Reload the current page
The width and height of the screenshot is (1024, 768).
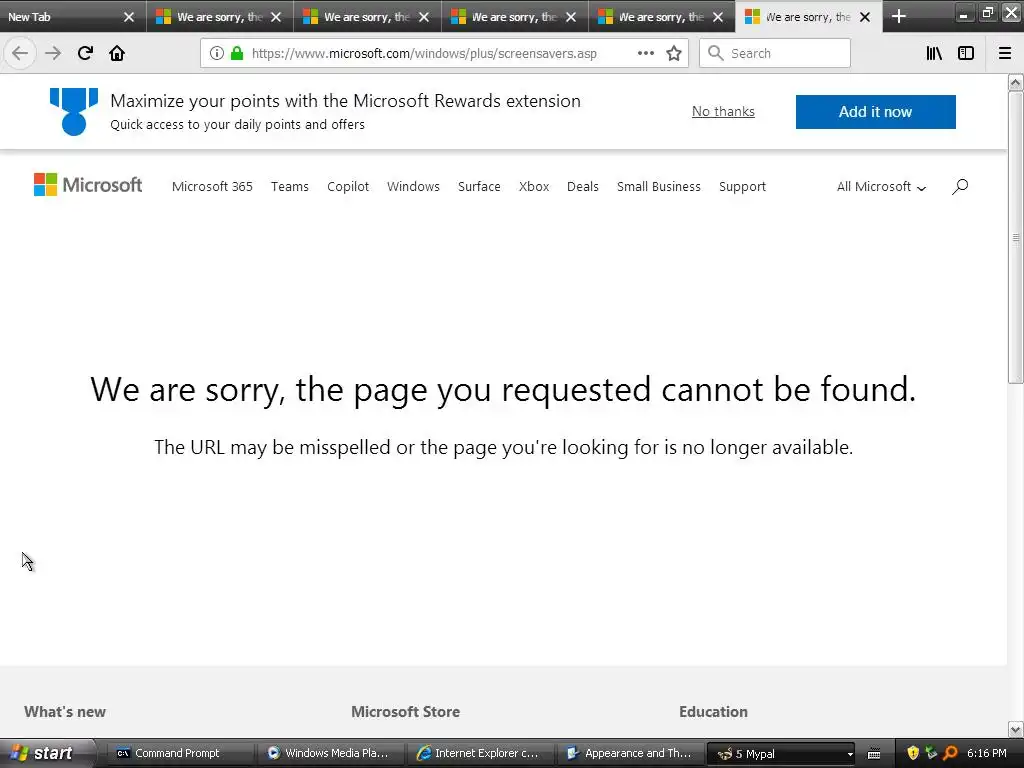pos(85,53)
